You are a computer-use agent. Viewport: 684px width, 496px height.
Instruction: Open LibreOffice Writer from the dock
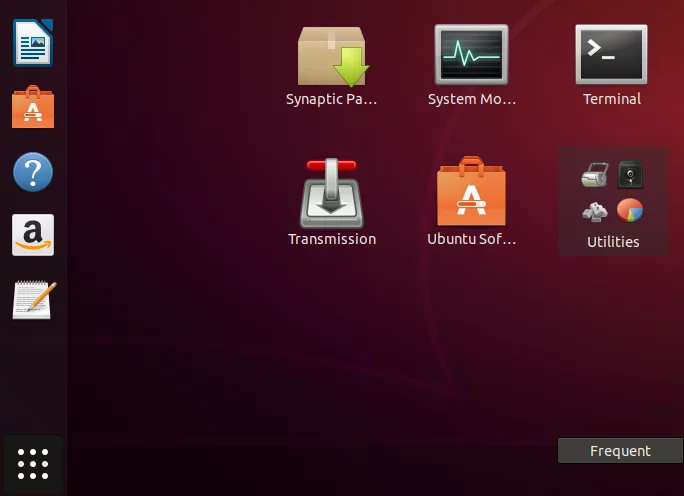(33, 43)
